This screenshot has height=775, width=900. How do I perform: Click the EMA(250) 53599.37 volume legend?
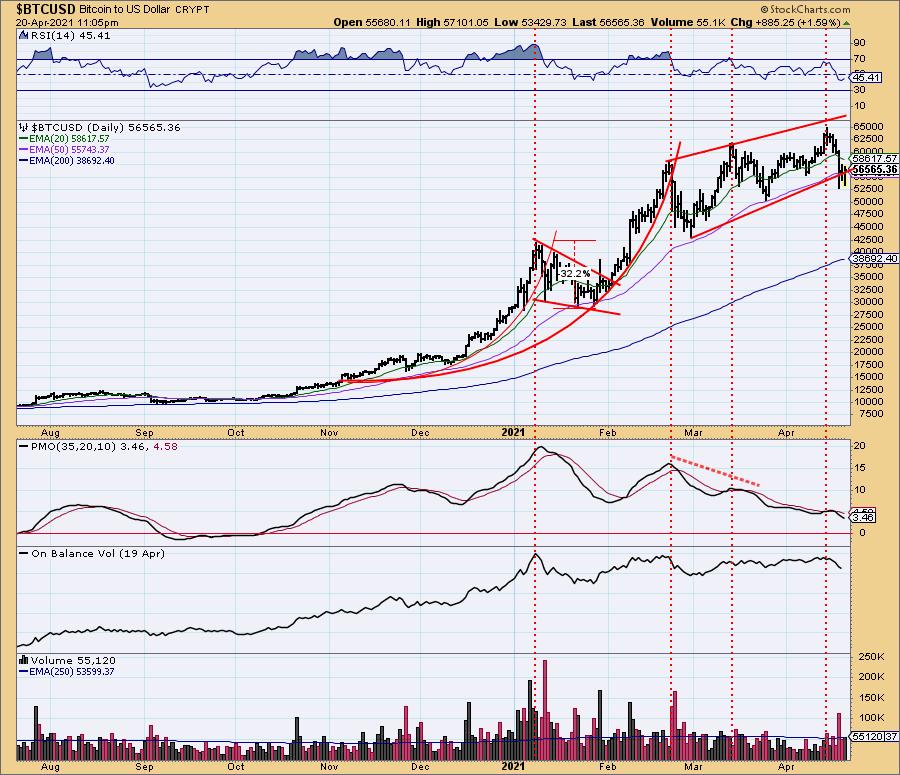(x=67, y=671)
